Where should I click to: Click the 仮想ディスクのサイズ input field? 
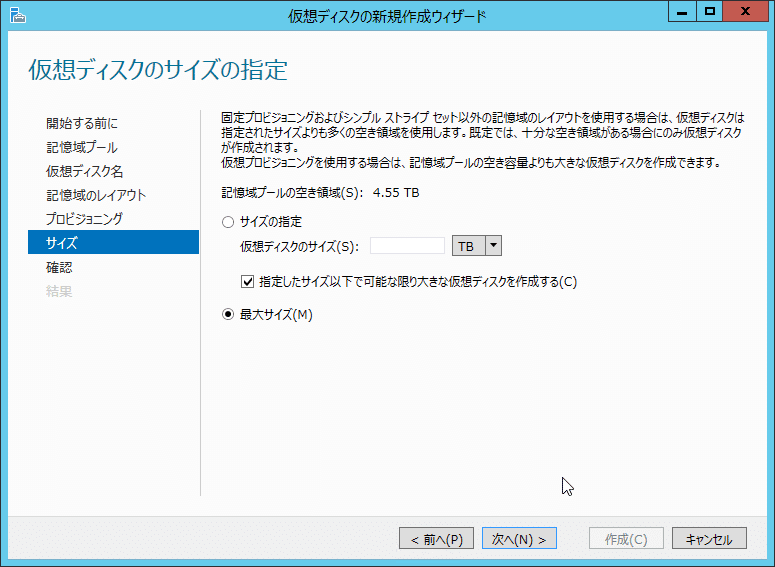tap(407, 246)
